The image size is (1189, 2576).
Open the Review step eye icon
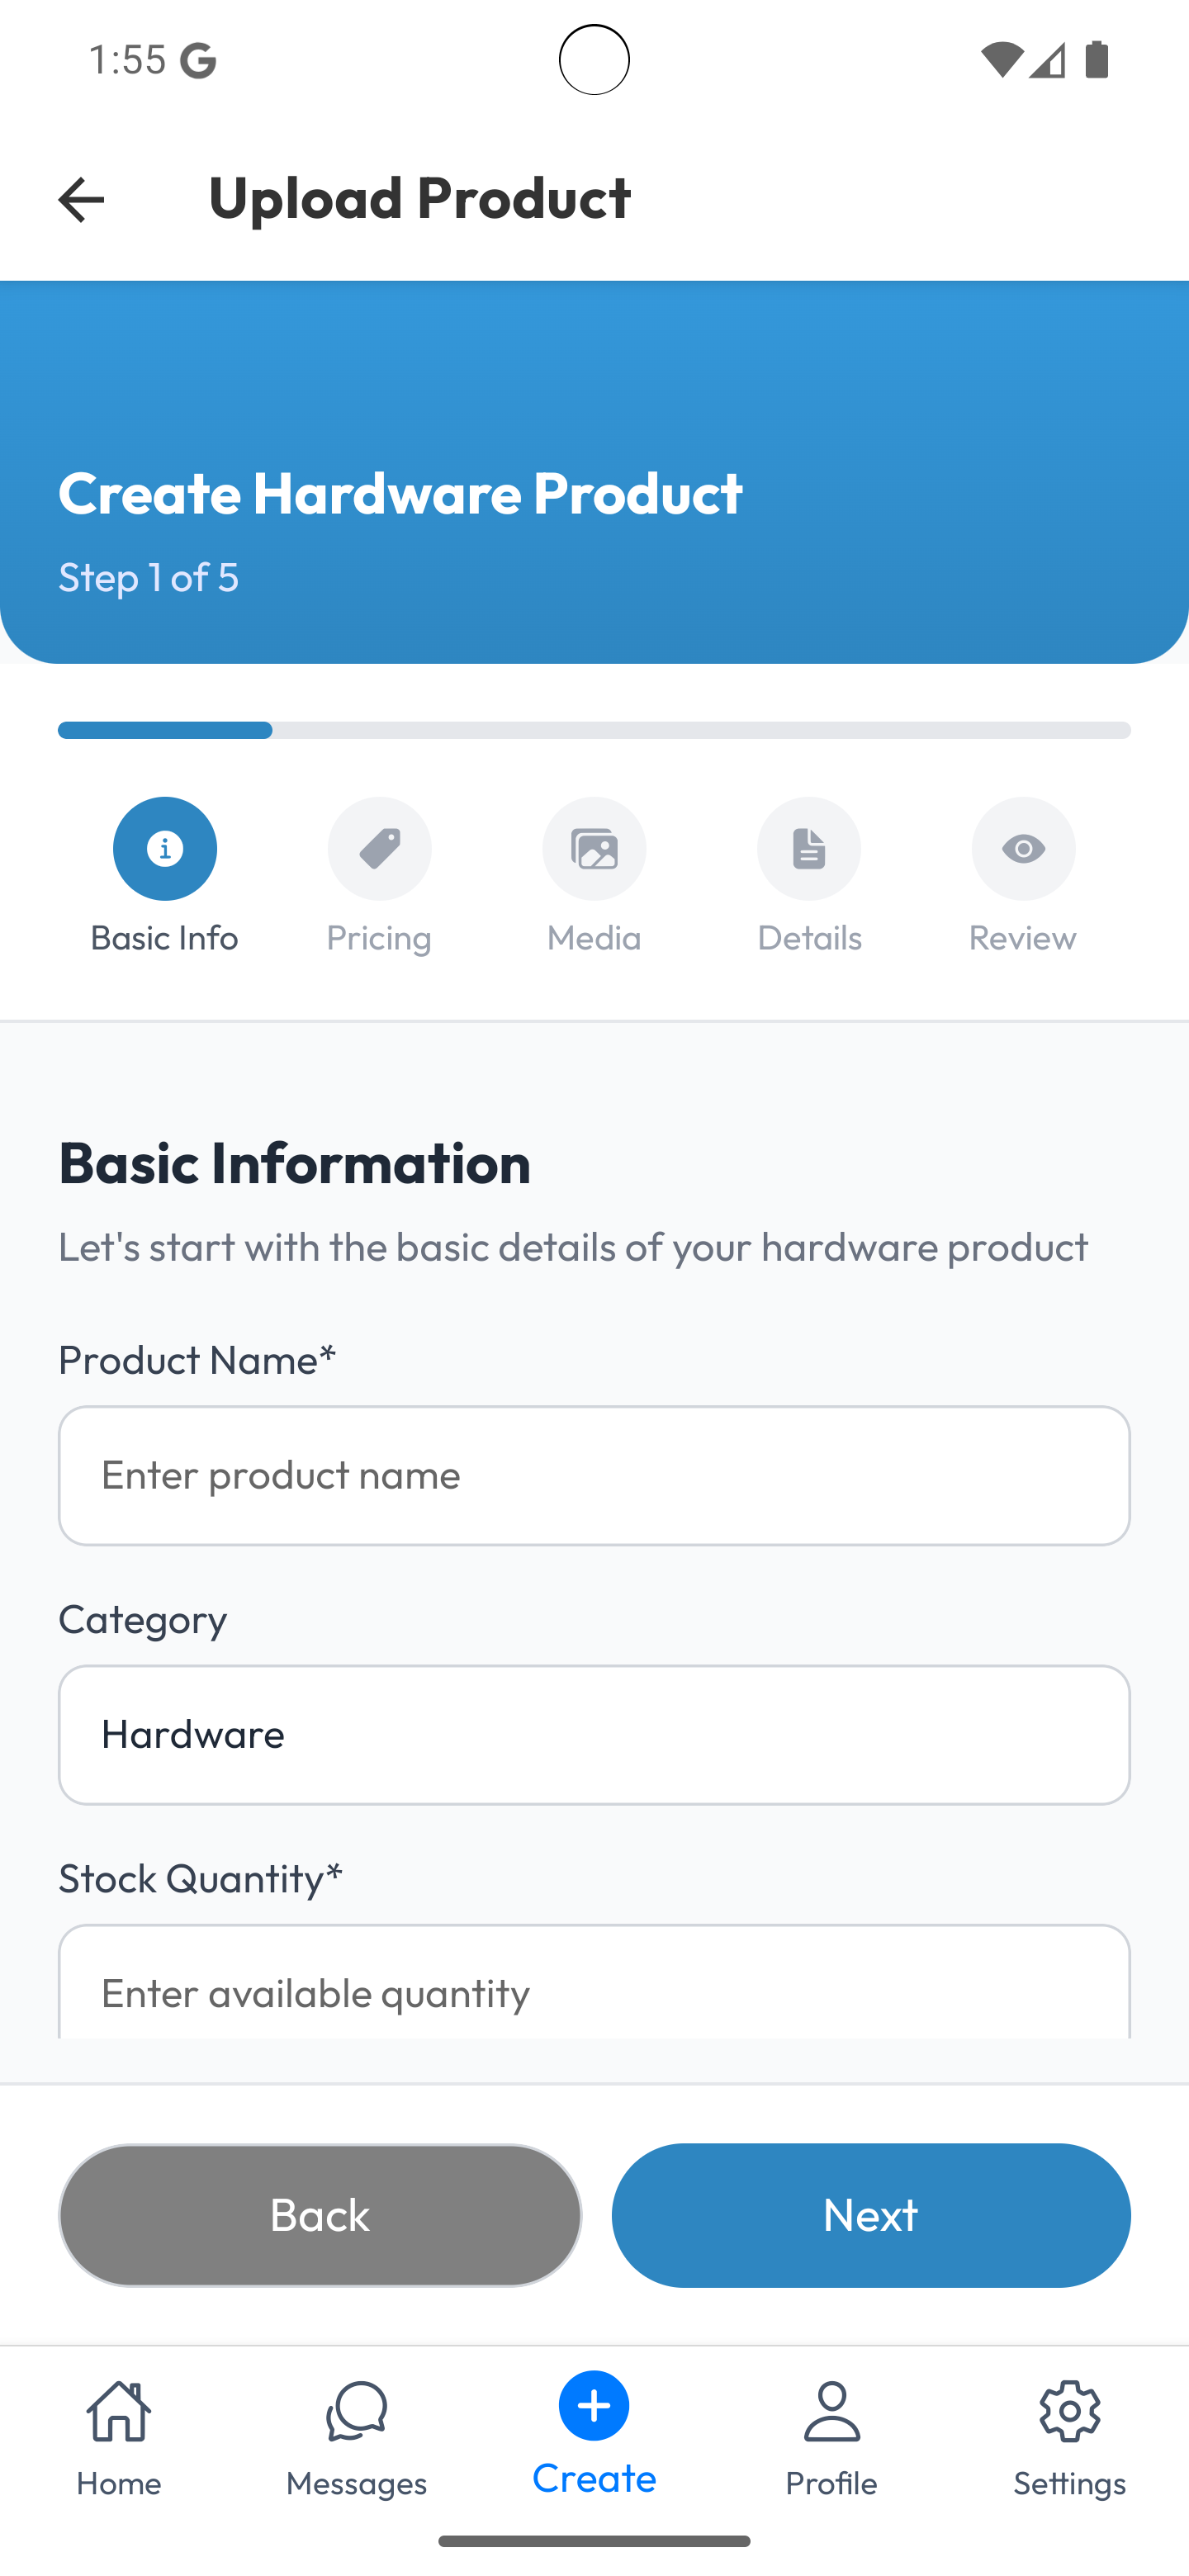click(1023, 849)
